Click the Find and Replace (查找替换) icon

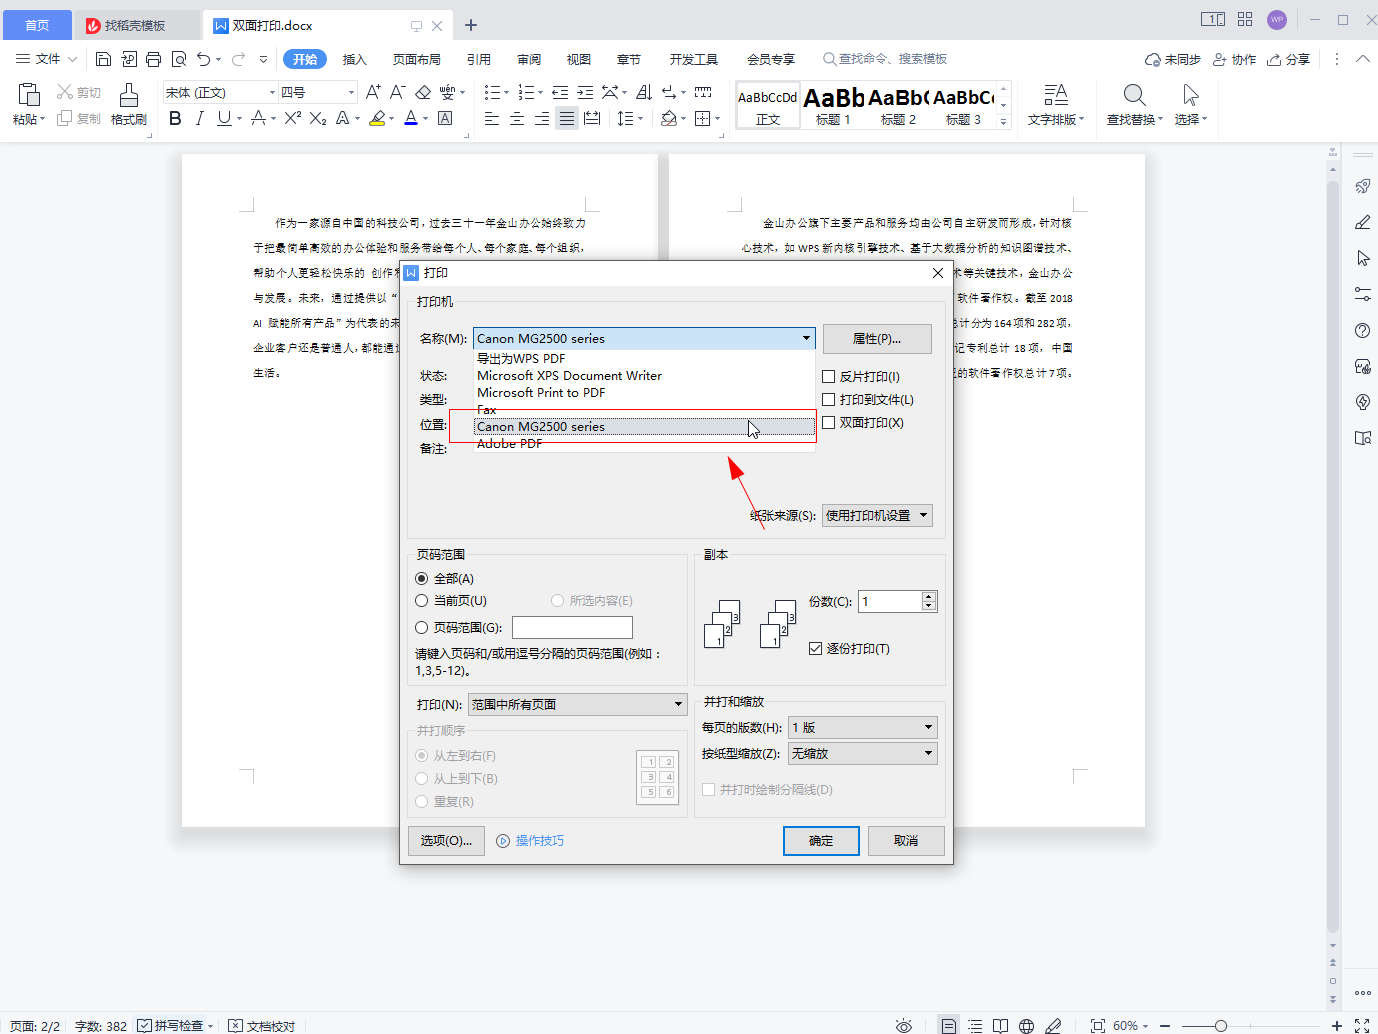(1134, 95)
